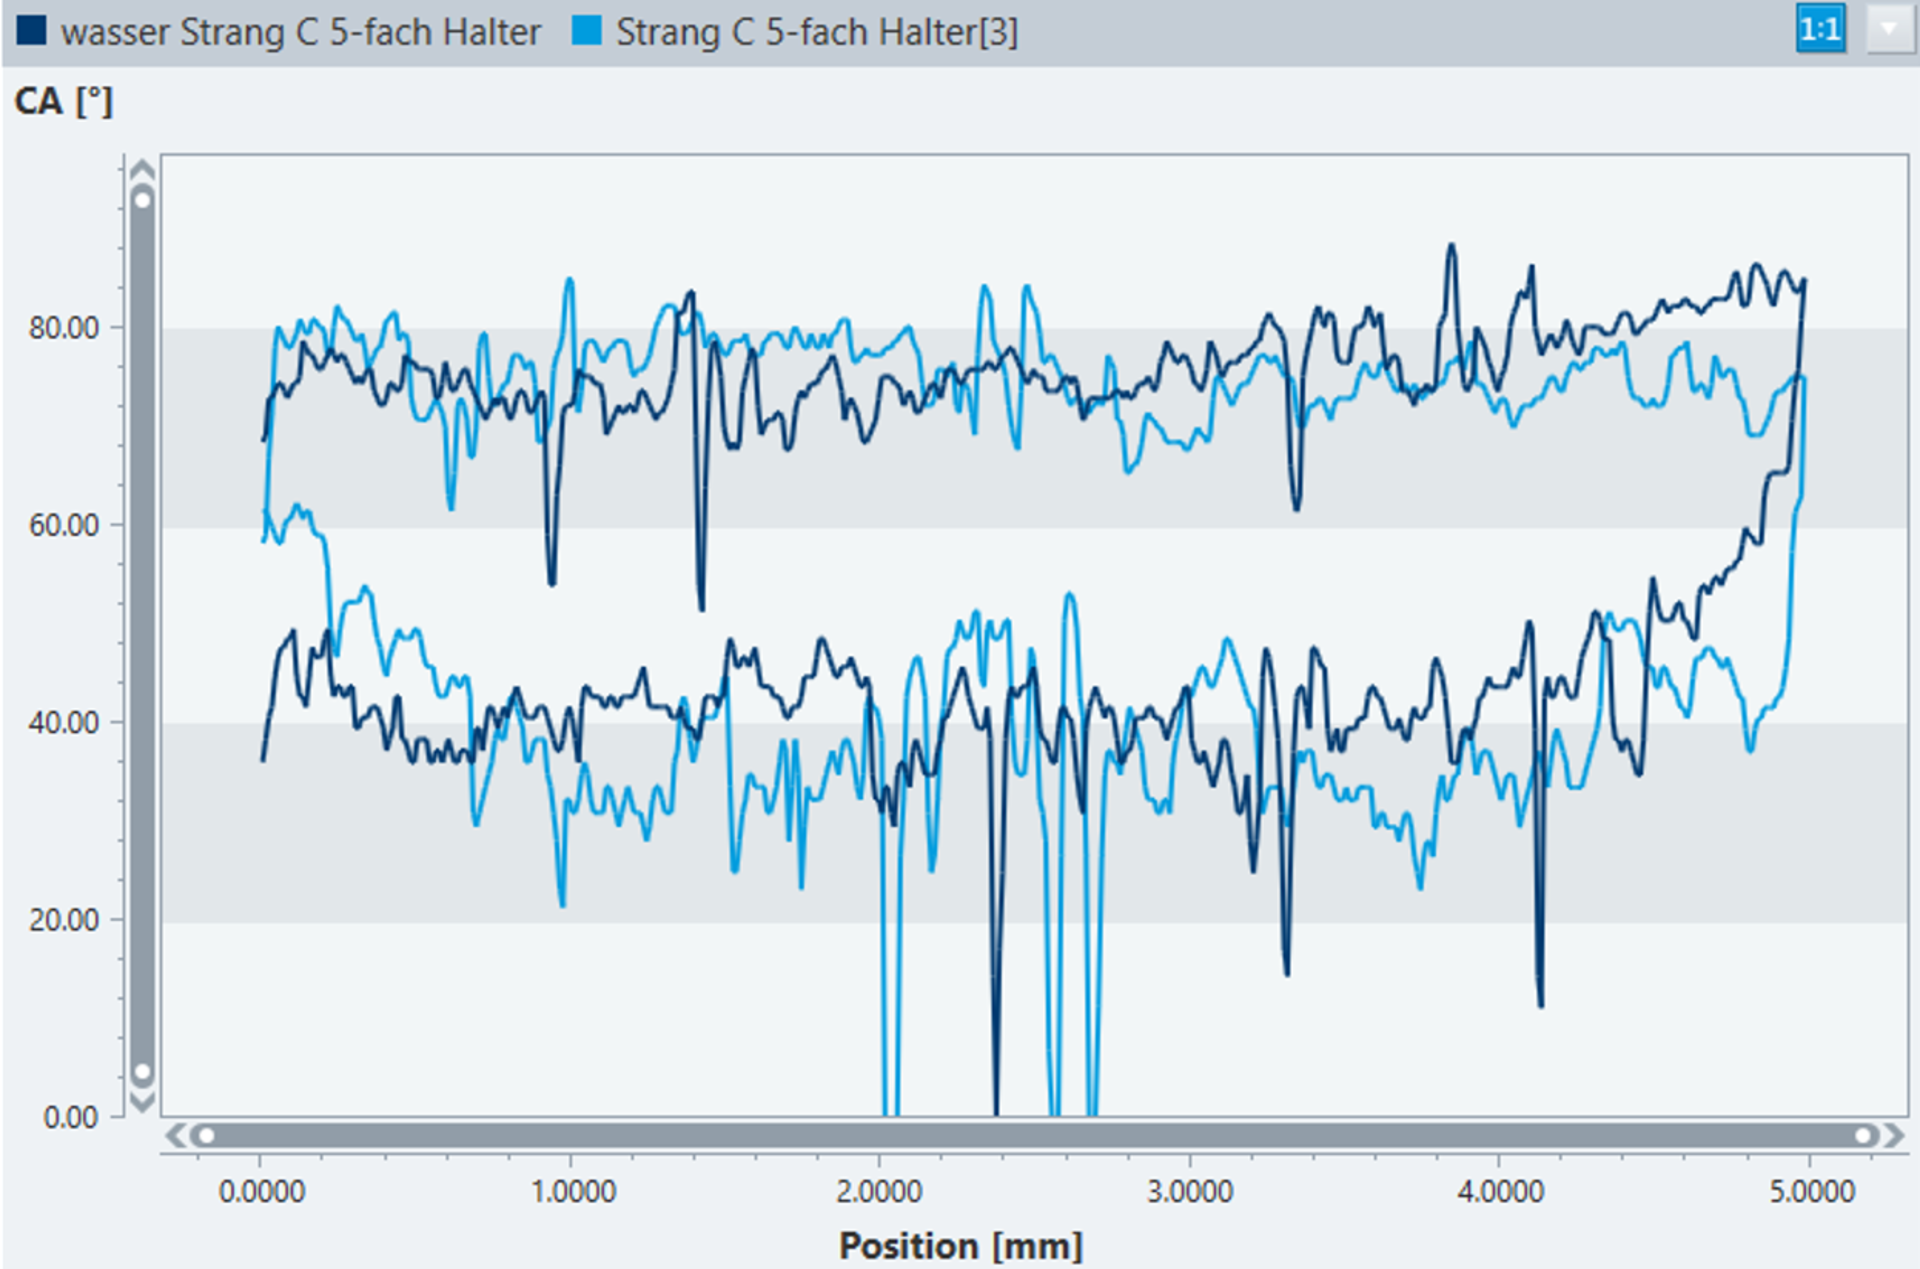Click the 2.0000 x-axis tick label
The height and width of the screenshot is (1269, 1920).
879,1192
